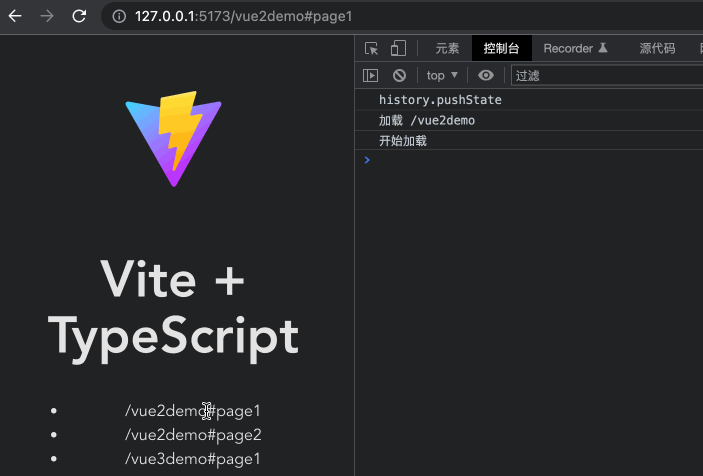
Task: Activate the inspect element picker icon
Action: pos(371,48)
